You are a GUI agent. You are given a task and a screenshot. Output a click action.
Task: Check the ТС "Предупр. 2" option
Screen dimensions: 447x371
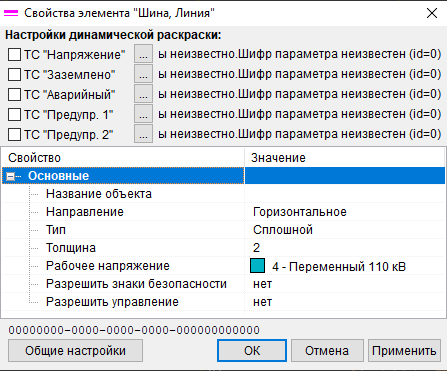pos(14,134)
